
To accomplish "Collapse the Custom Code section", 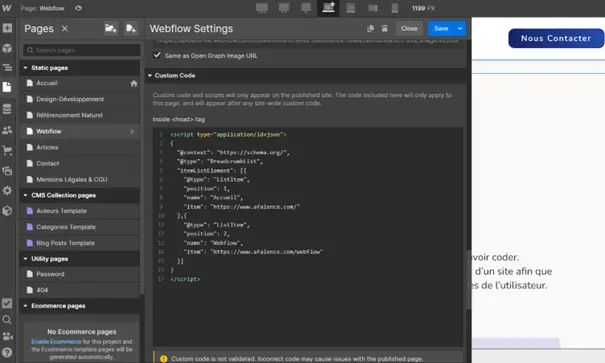I will [x=150, y=76].
